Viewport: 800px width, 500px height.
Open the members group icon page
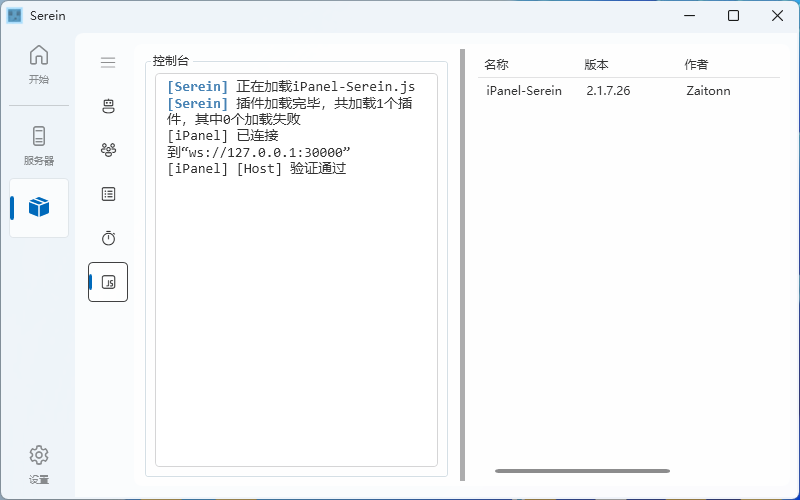click(108, 150)
